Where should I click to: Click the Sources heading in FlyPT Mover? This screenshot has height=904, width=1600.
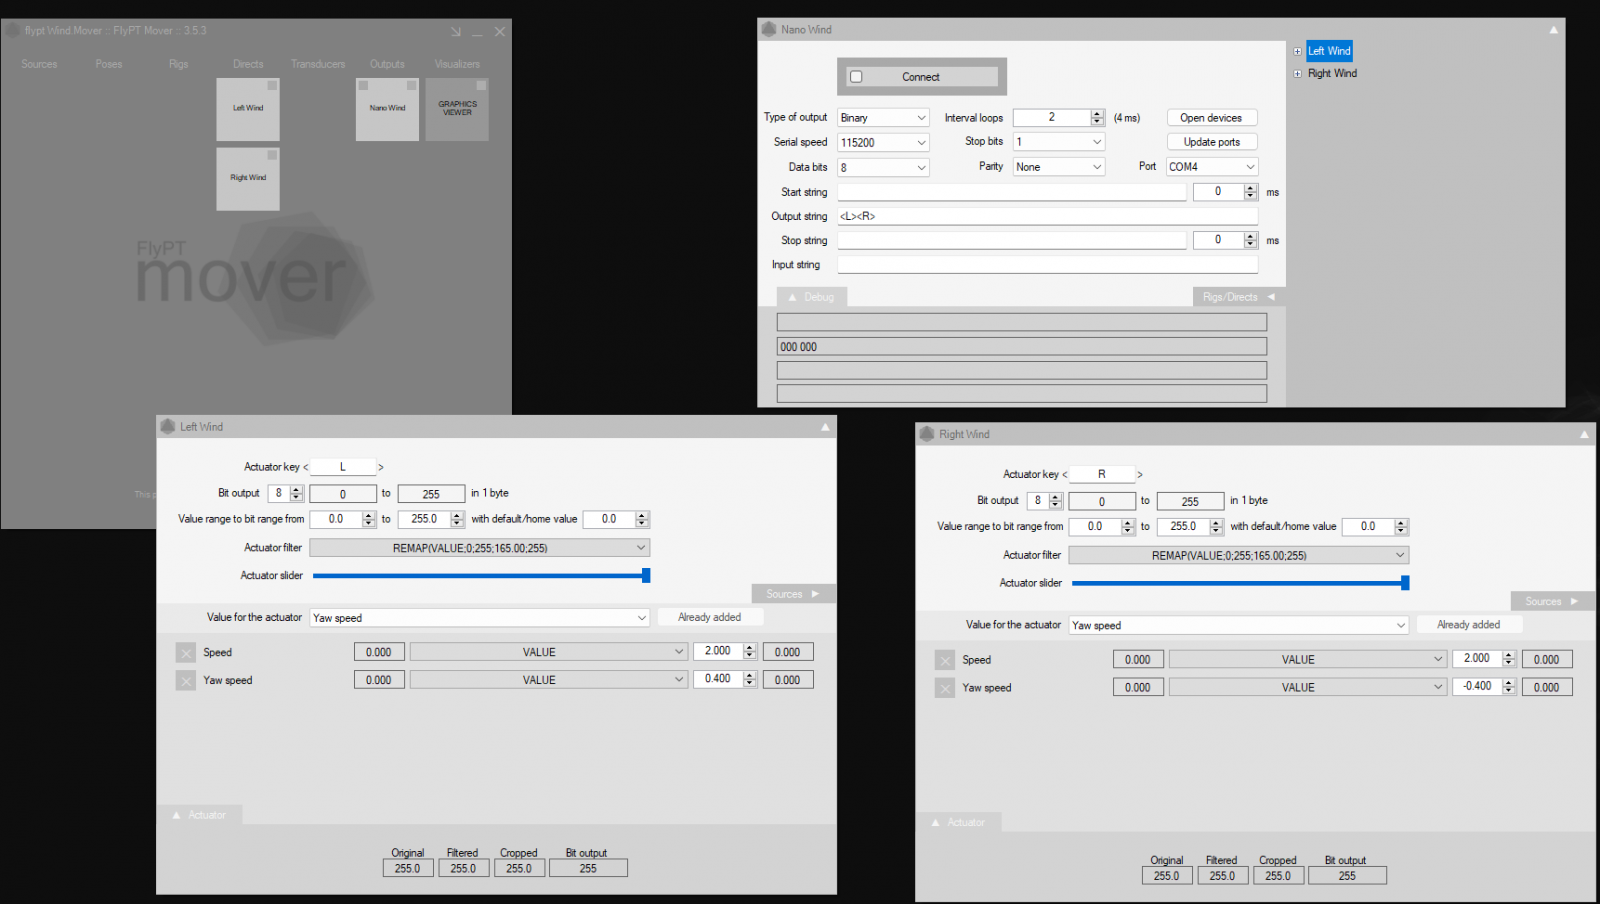[40, 65]
